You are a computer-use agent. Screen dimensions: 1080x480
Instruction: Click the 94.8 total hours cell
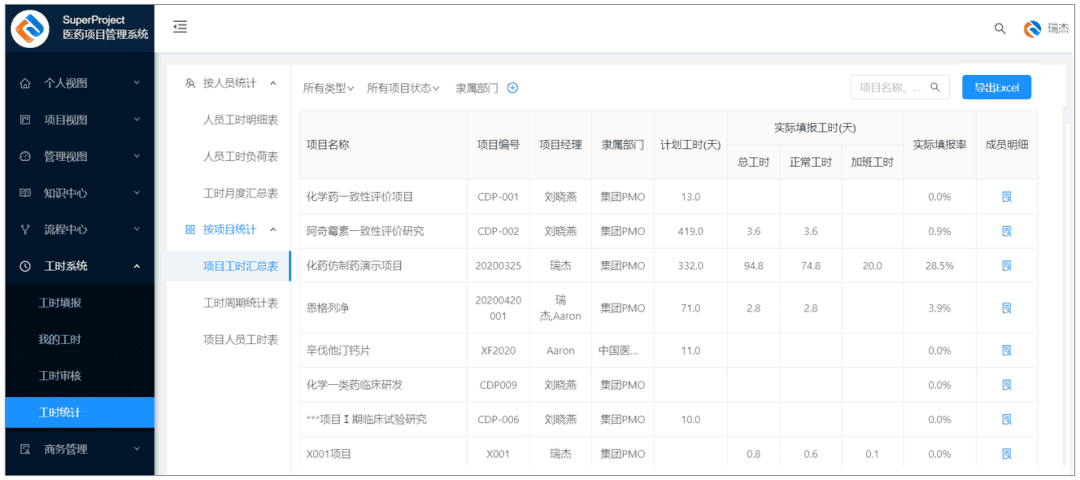click(x=754, y=266)
